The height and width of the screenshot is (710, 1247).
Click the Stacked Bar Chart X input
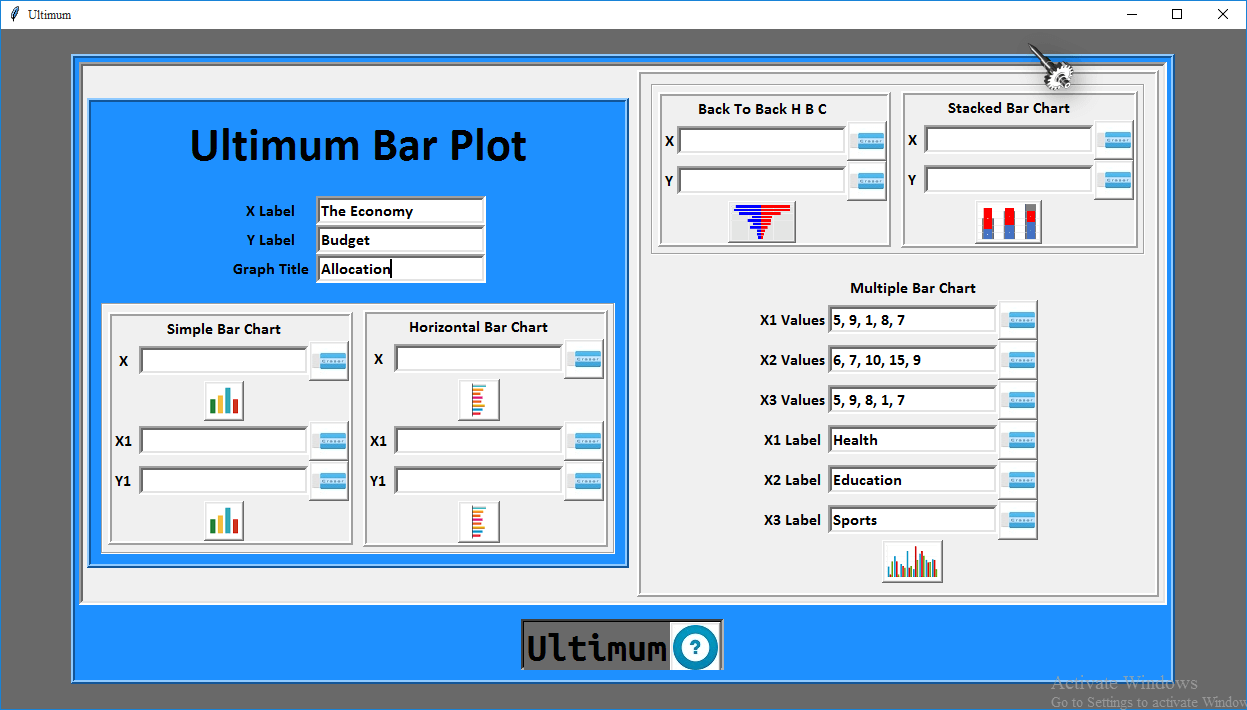[x=1009, y=140]
